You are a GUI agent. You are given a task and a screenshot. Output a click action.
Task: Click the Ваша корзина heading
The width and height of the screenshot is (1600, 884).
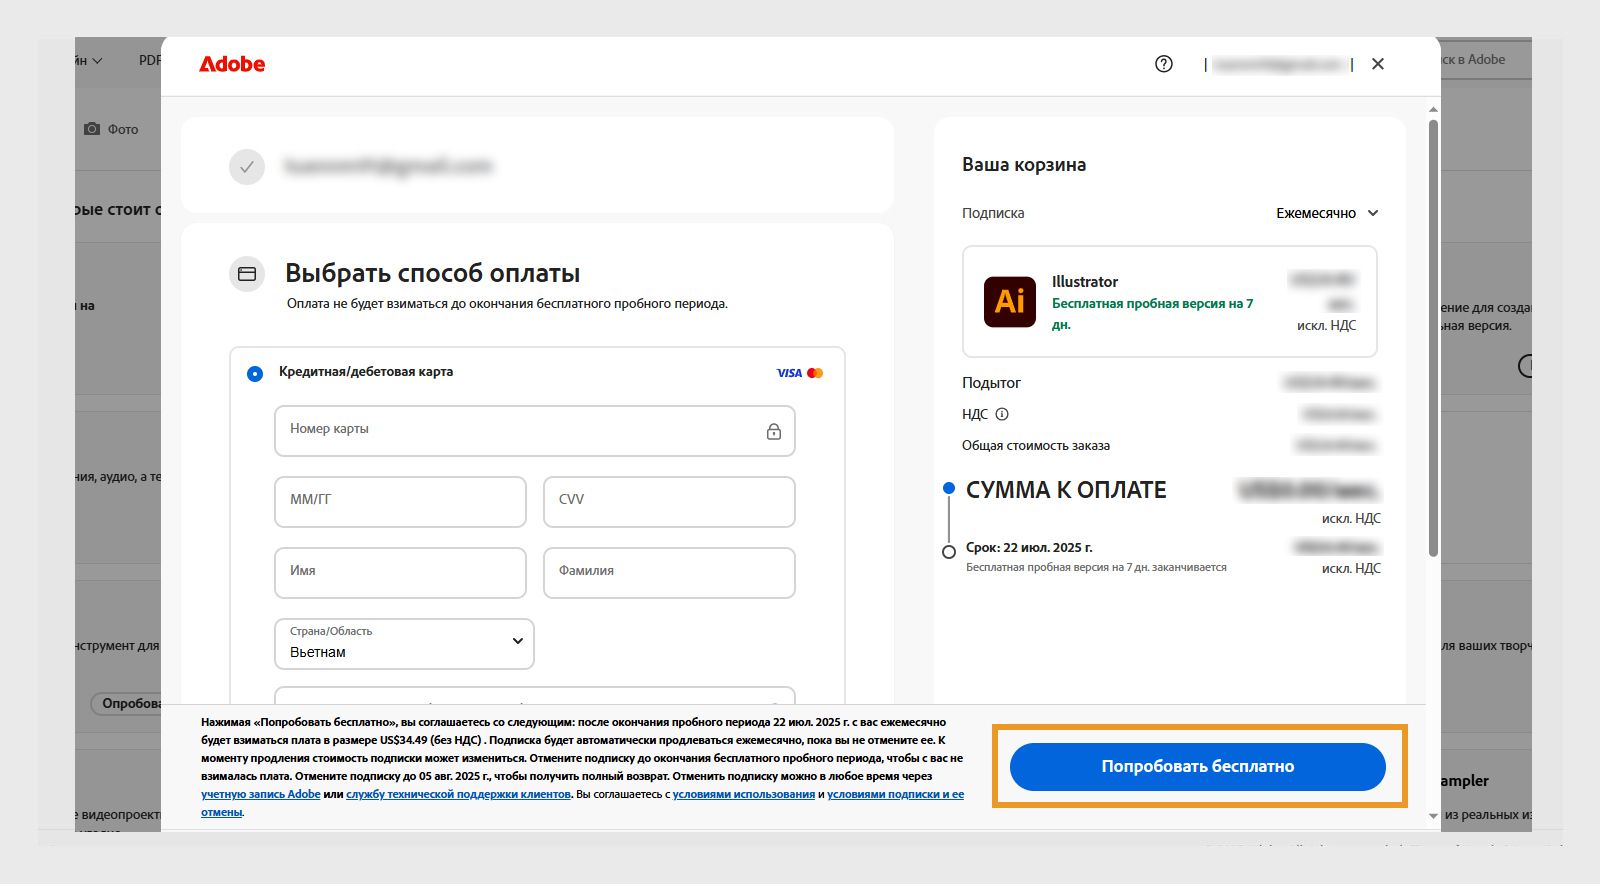coord(1024,165)
